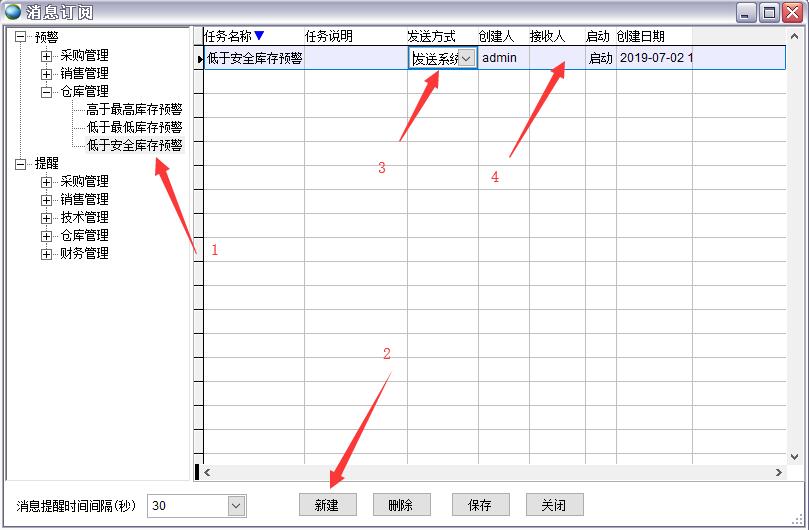This screenshot has height=530, width=809.
Task: Open the 发送方式 dropdown in the first row
Action: (x=466, y=58)
